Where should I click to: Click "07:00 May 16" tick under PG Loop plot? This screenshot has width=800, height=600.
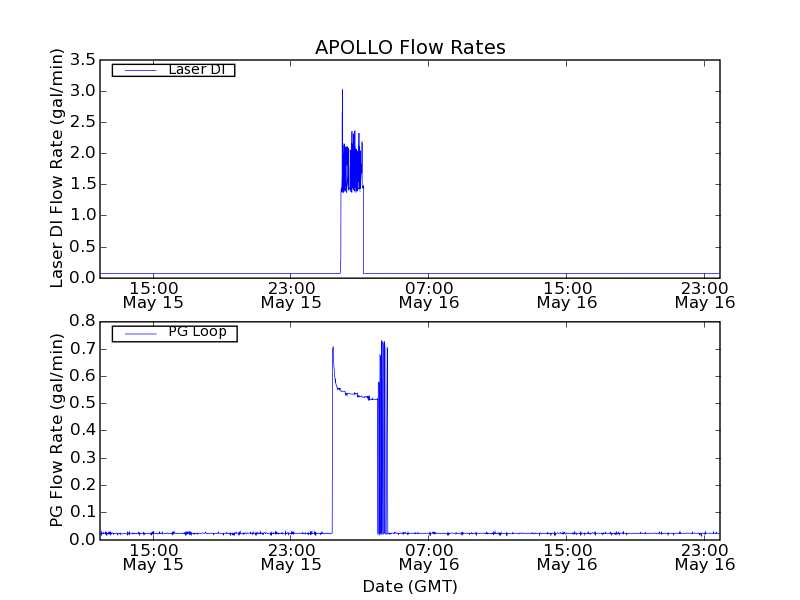pos(429,558)
